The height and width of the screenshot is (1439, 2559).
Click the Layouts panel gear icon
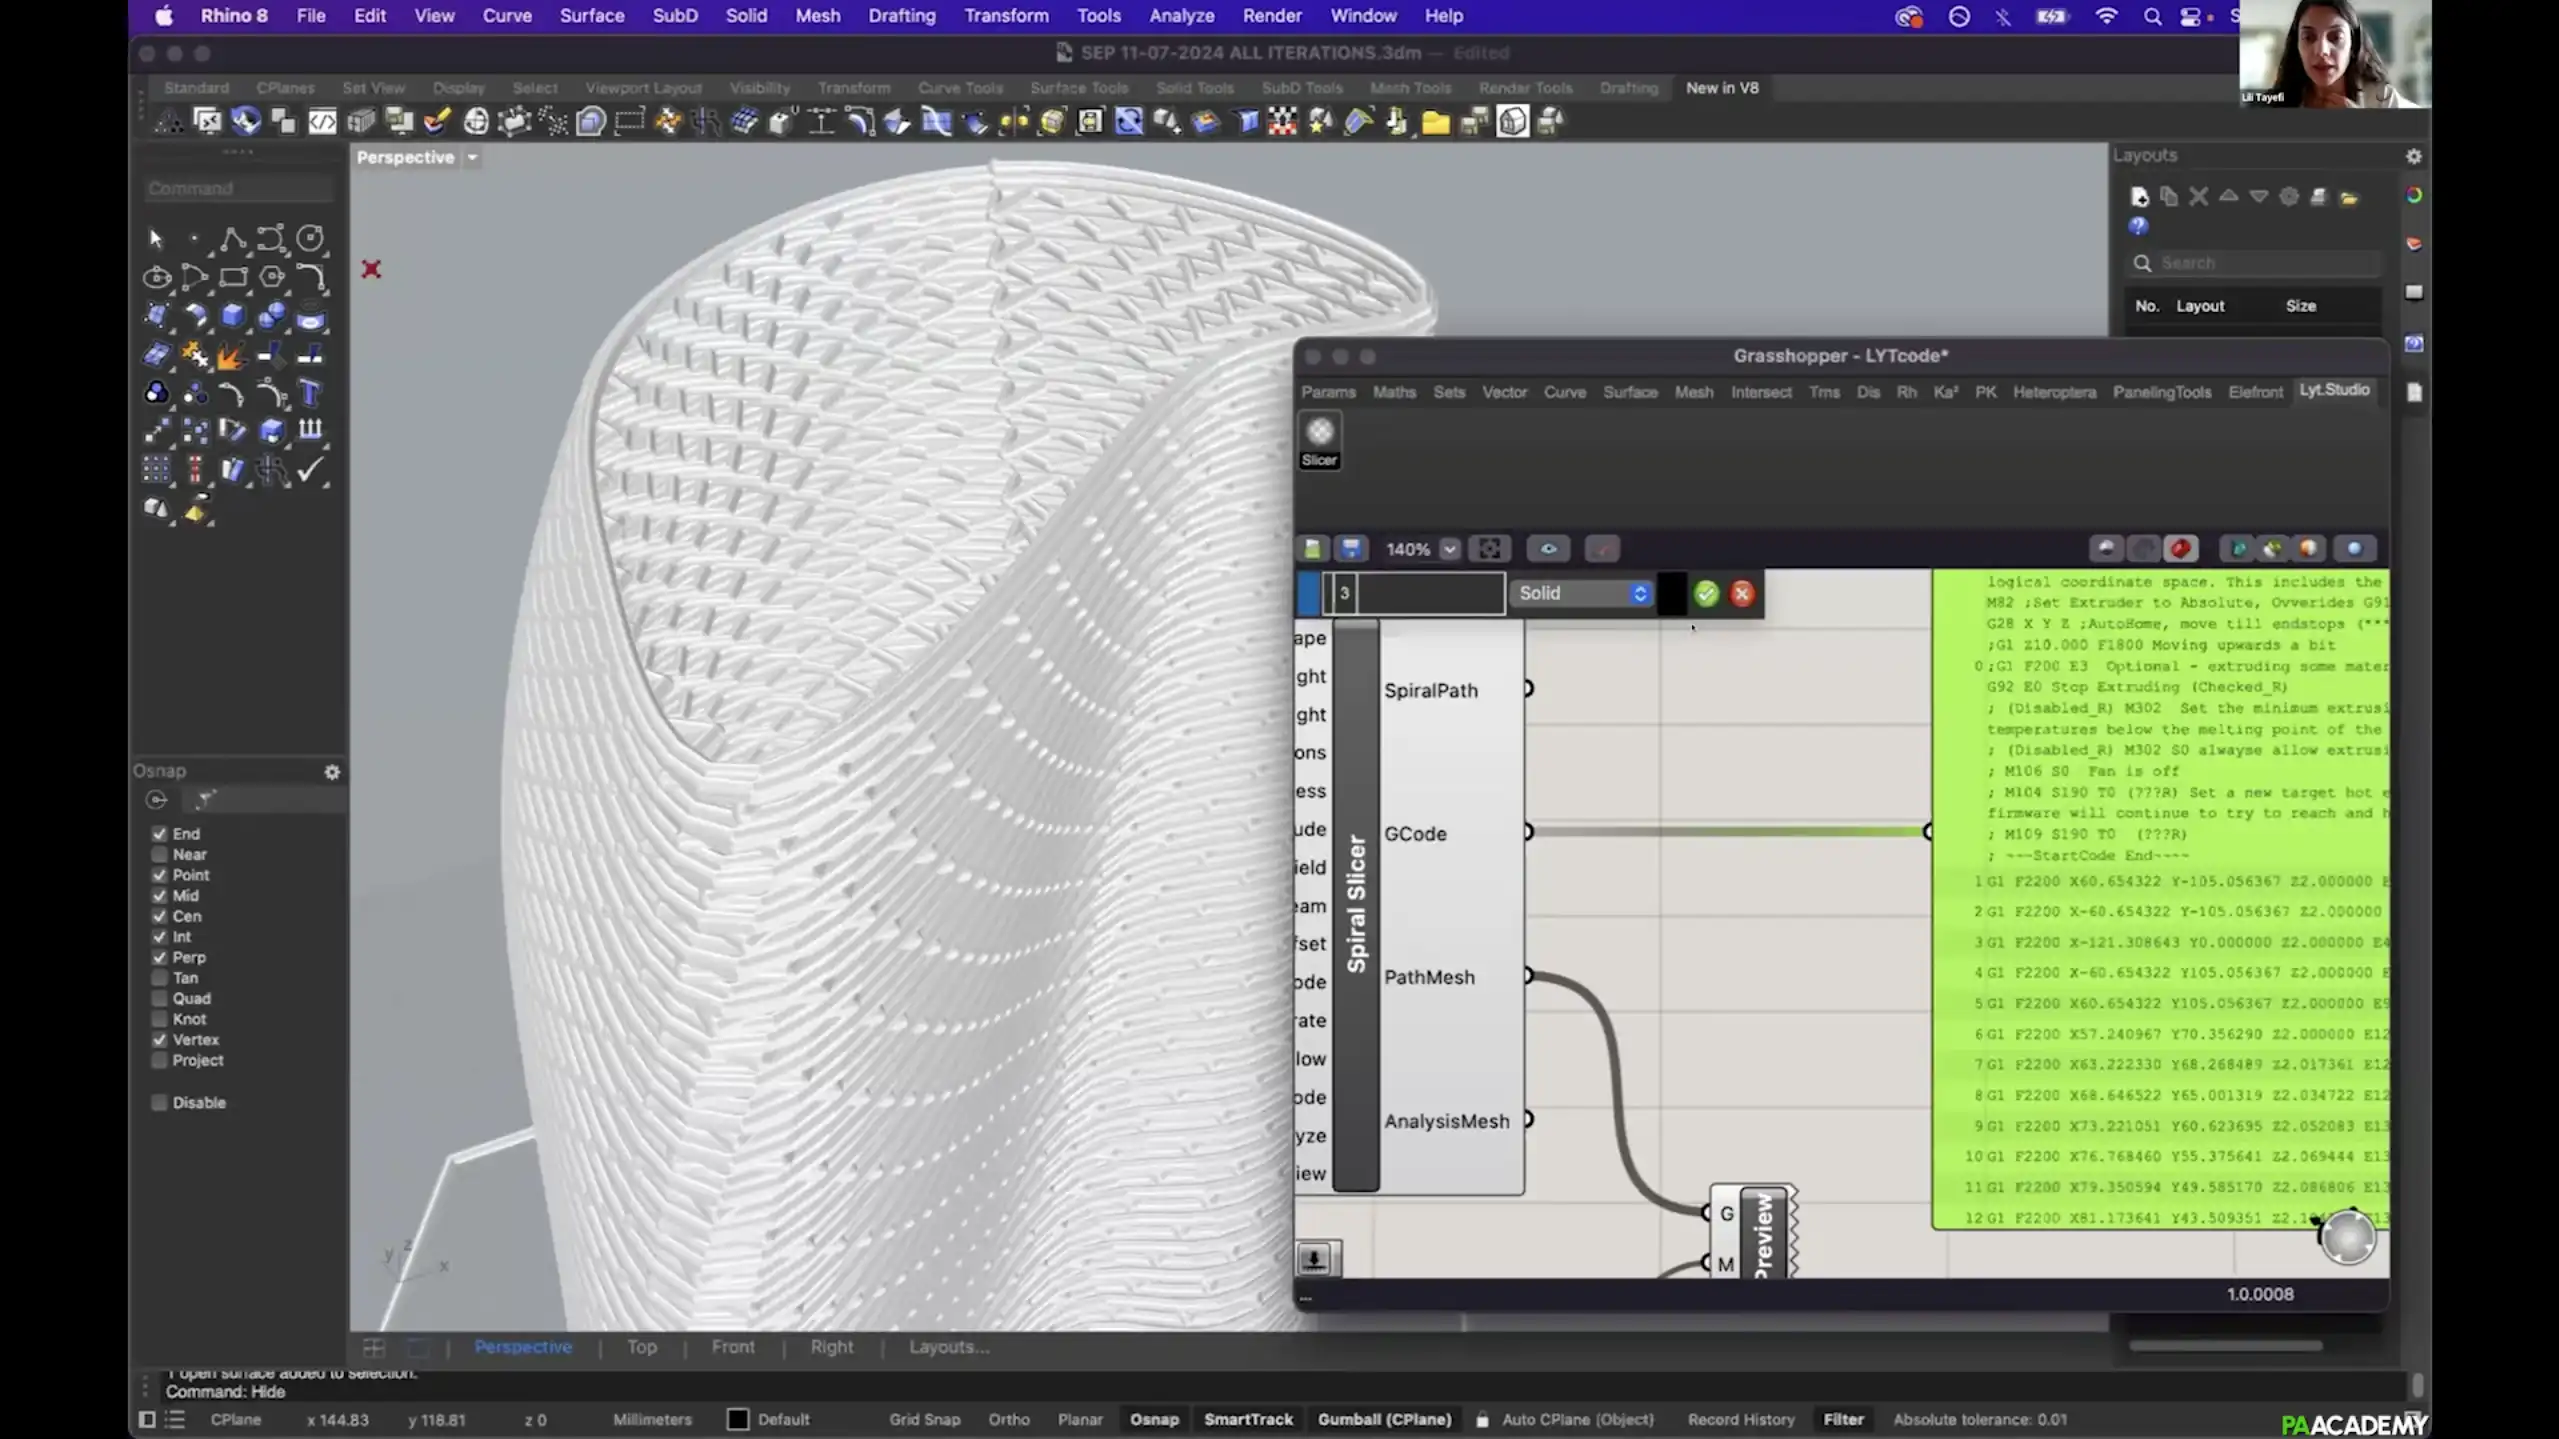click(2413, 156)
